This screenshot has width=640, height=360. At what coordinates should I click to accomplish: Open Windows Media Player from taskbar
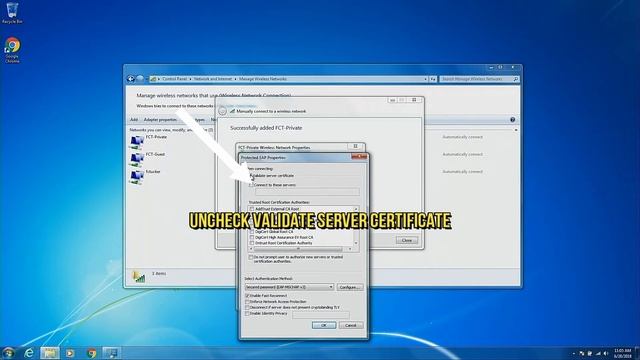click(x=70, y=353)
